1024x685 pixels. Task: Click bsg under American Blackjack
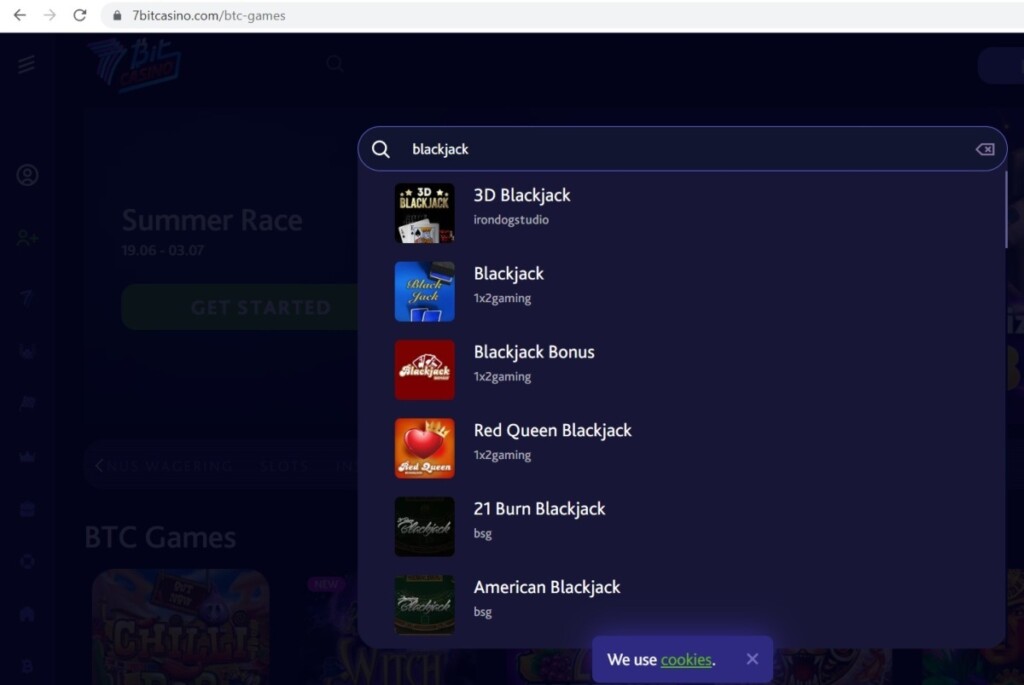click(483, 612)
